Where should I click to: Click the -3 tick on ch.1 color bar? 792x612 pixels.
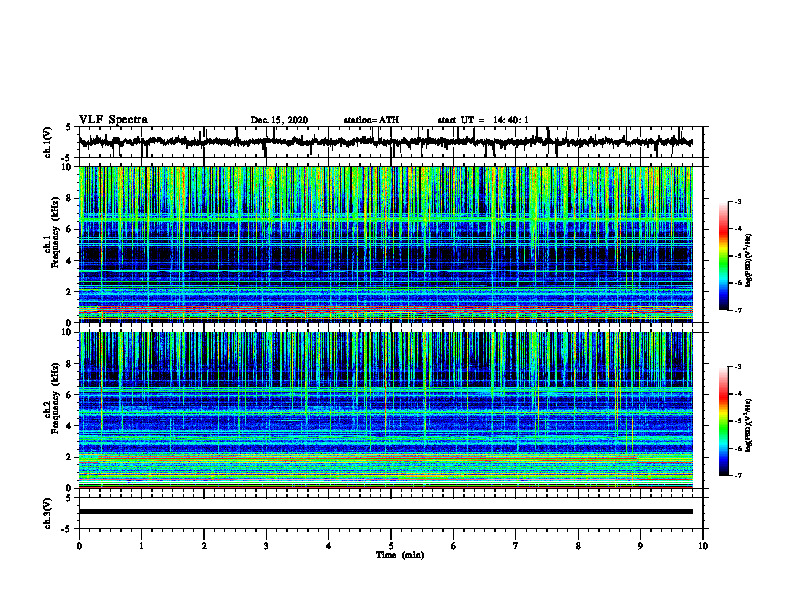[x=737, y=202]
